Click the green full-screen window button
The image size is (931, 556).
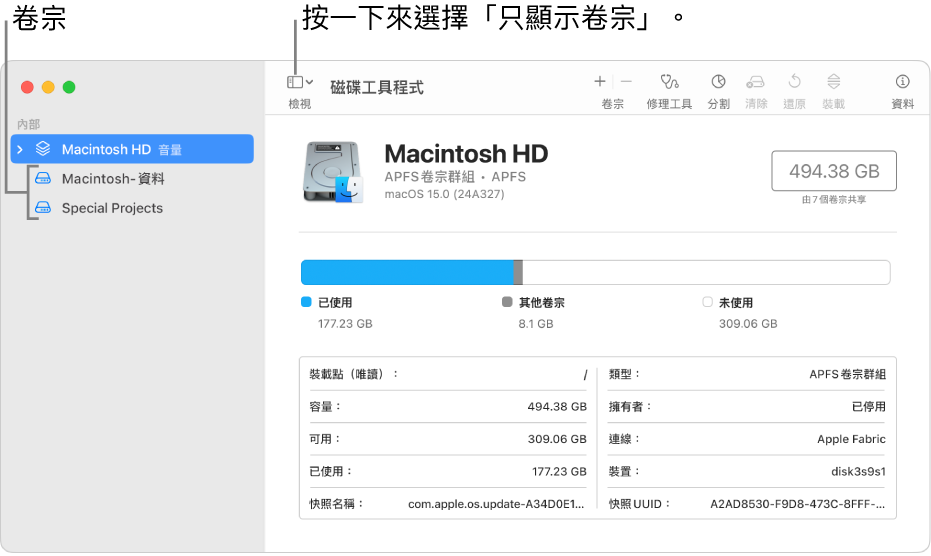coord(69,87)
